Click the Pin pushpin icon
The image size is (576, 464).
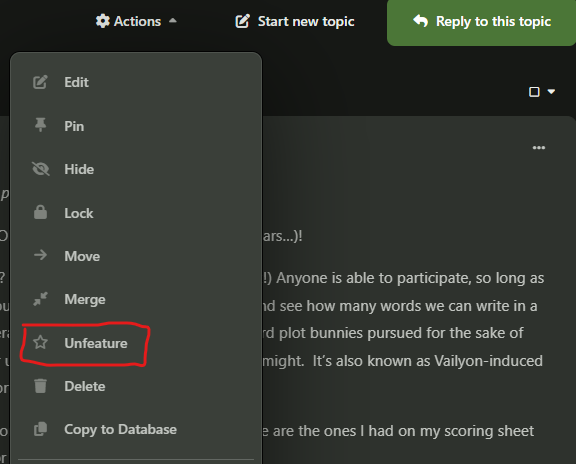(x=40, y=125)
